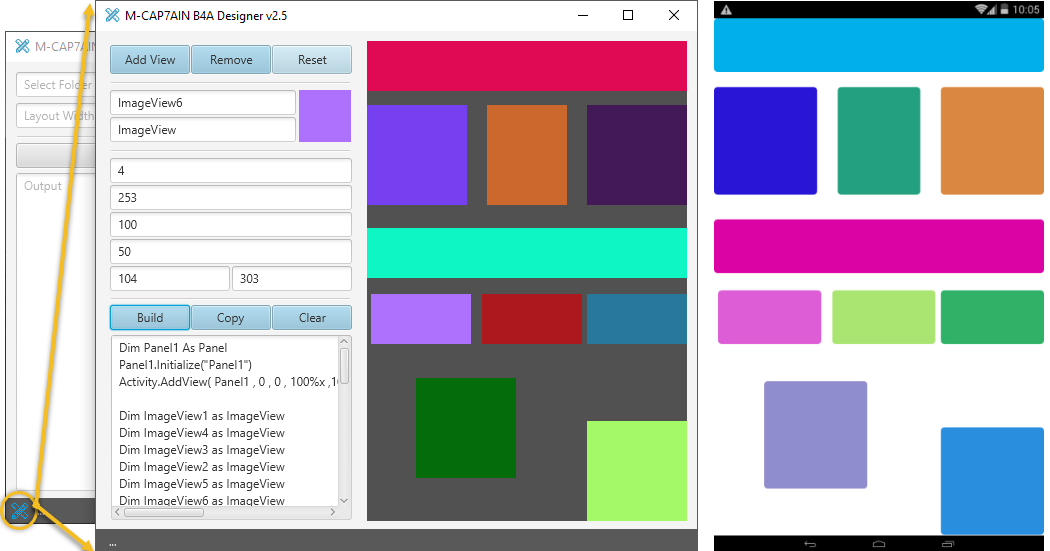Tap the warning triangle in status bar

pyautogui.click(x=726, y=9)
